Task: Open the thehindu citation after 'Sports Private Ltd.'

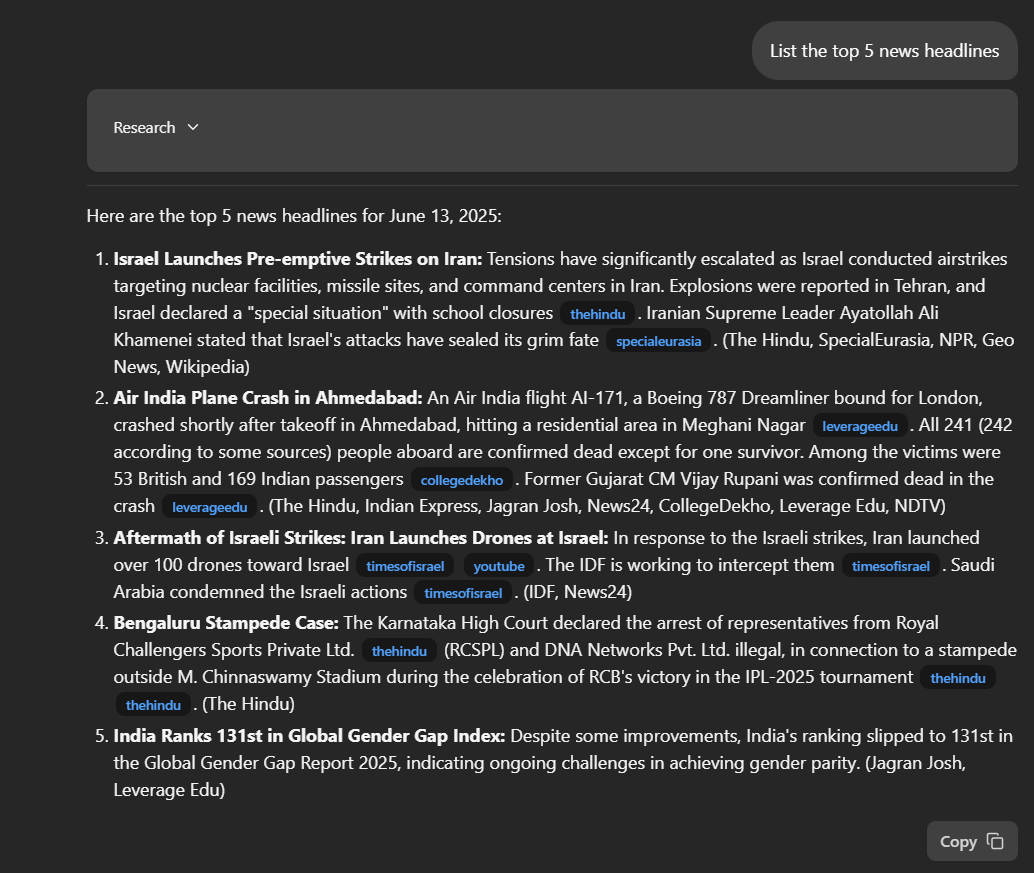Action: coord(399,651)
